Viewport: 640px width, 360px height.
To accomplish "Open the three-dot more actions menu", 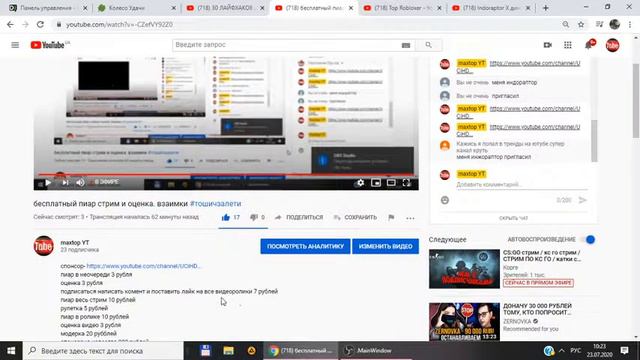I will click(x=410, y=218).
